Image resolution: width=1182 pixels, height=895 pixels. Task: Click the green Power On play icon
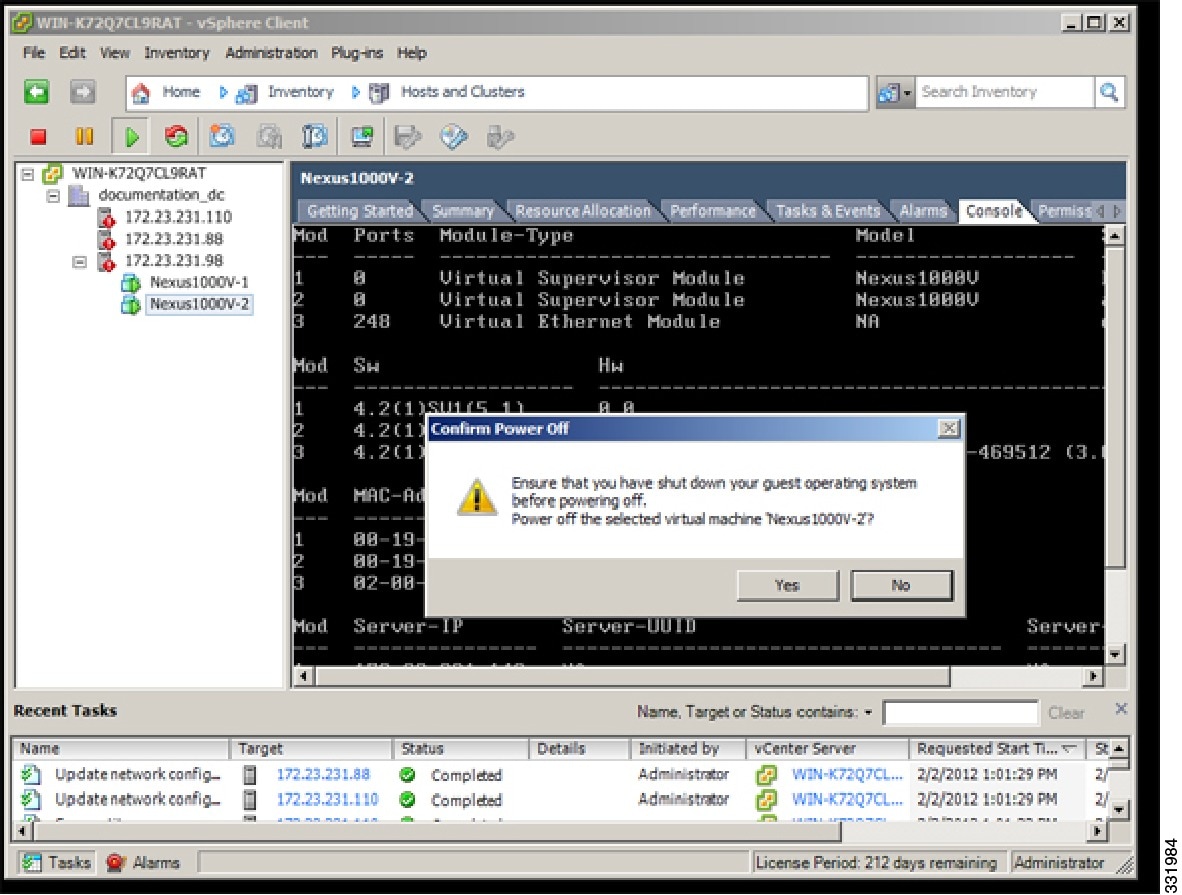click(131, 136)
